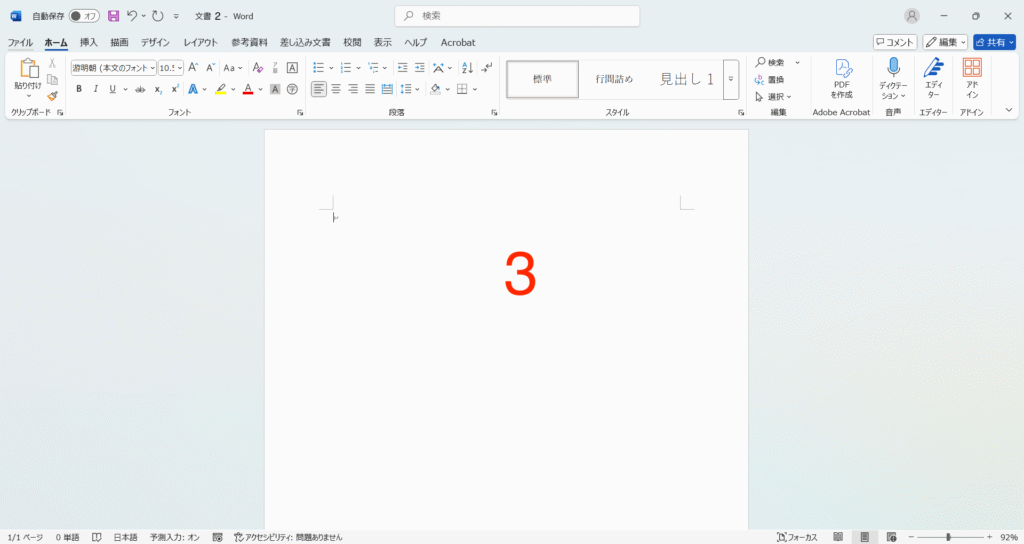
Task: Click the Redo arrow in title bar
Action: pos(157,16)
